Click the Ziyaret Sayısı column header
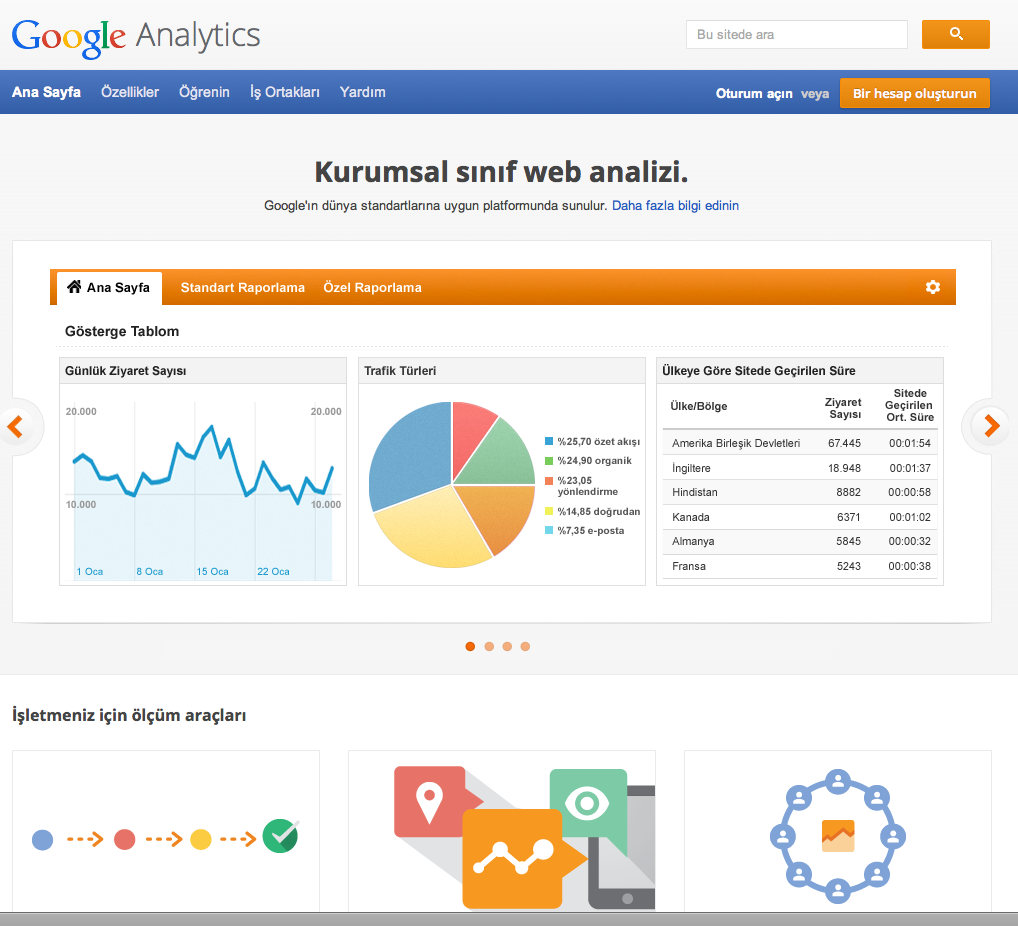 pos(843,408)
